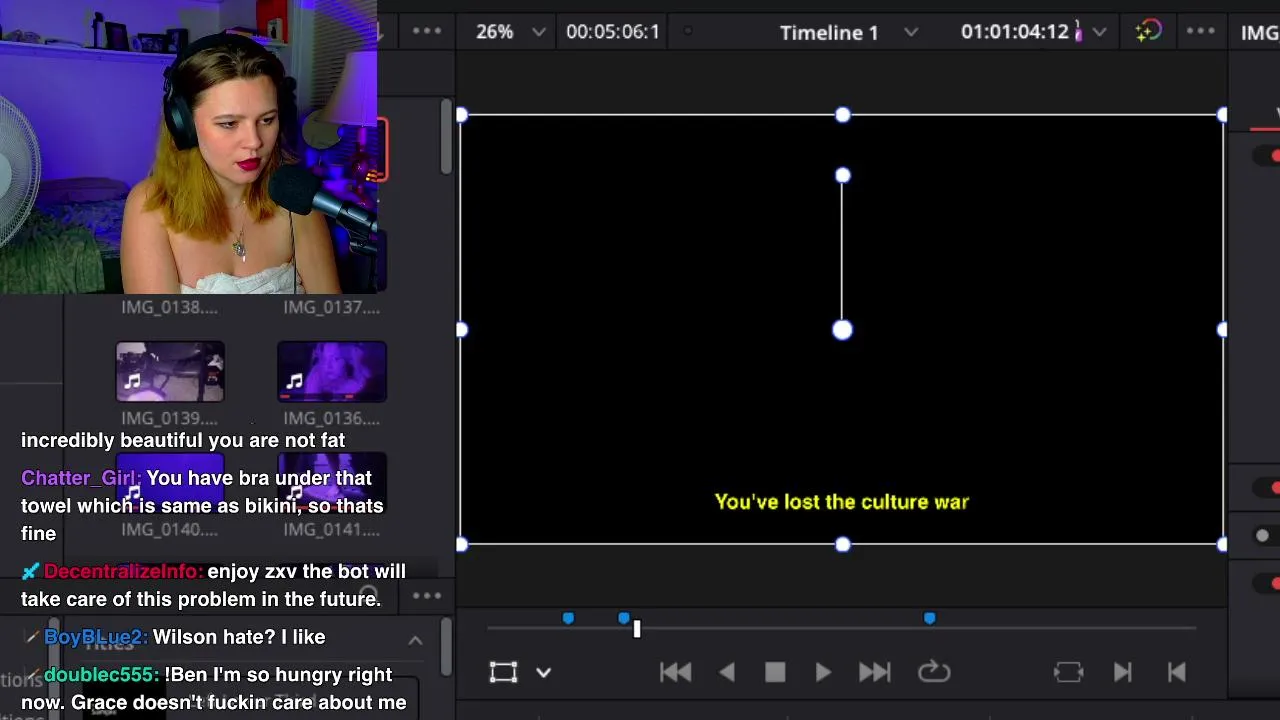Open the transform overlay mode dropdown arrow
The width and height of the screenshot is (1280, 720).
tap(543, 673)
